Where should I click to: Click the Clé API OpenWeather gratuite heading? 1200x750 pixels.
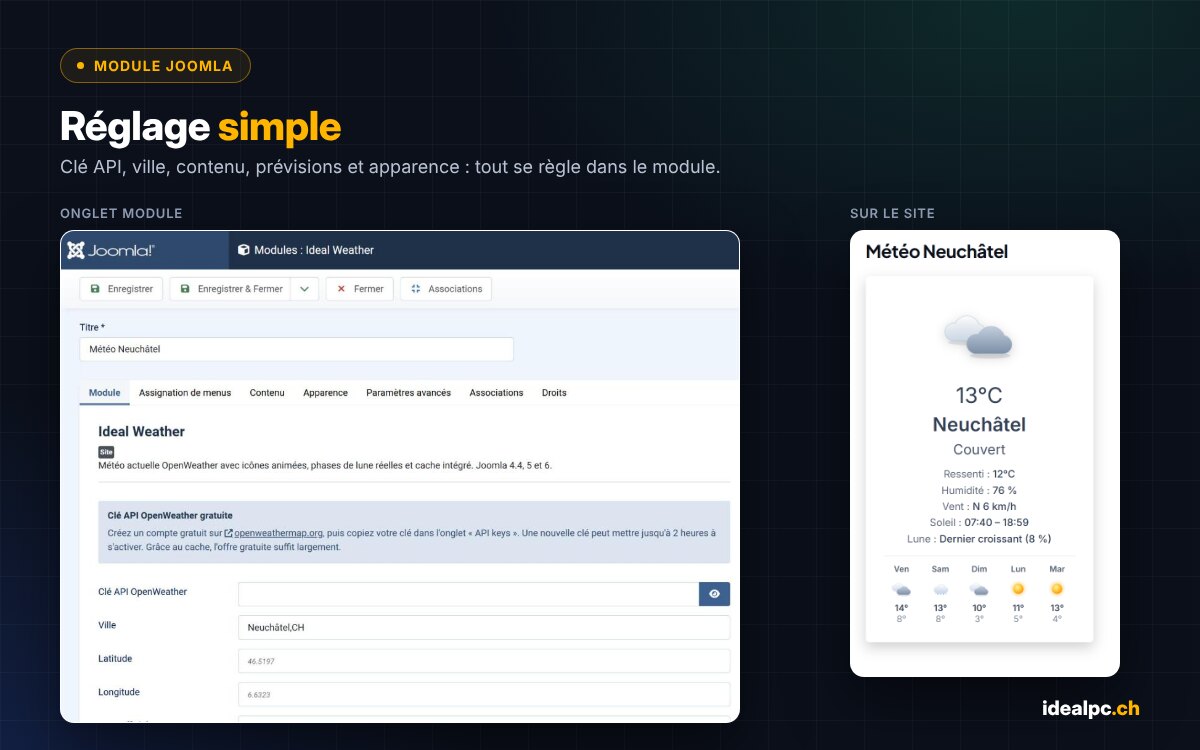tap(170, 516)
